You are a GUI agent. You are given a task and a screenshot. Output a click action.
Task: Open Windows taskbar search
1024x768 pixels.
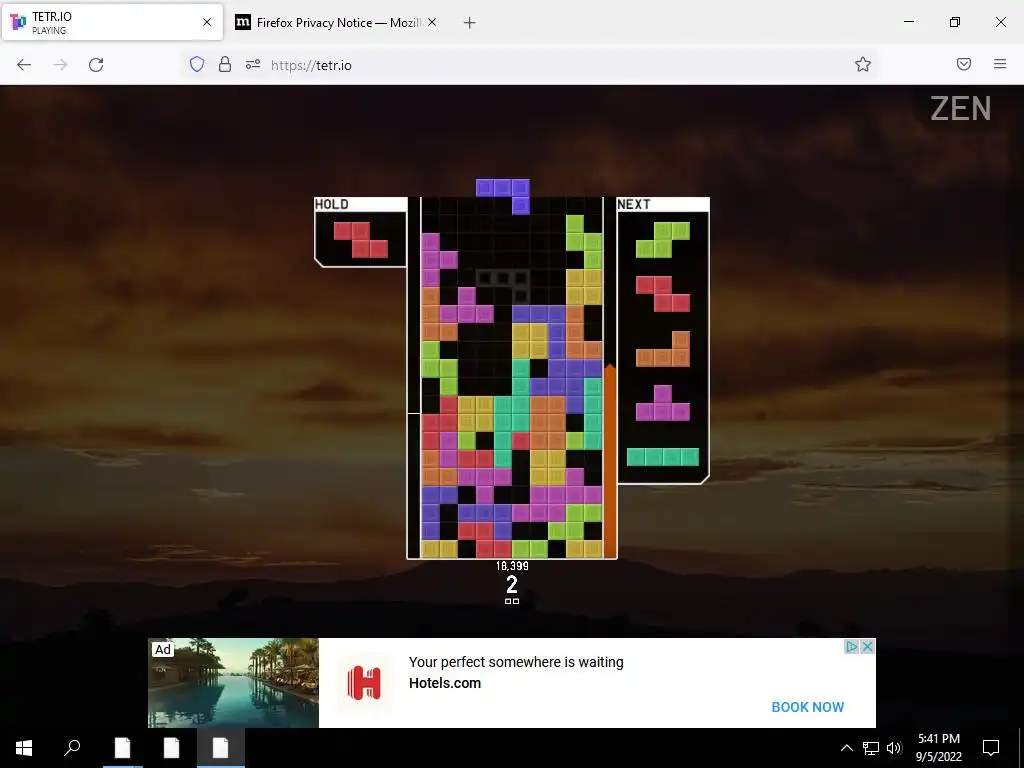(72, 748)
